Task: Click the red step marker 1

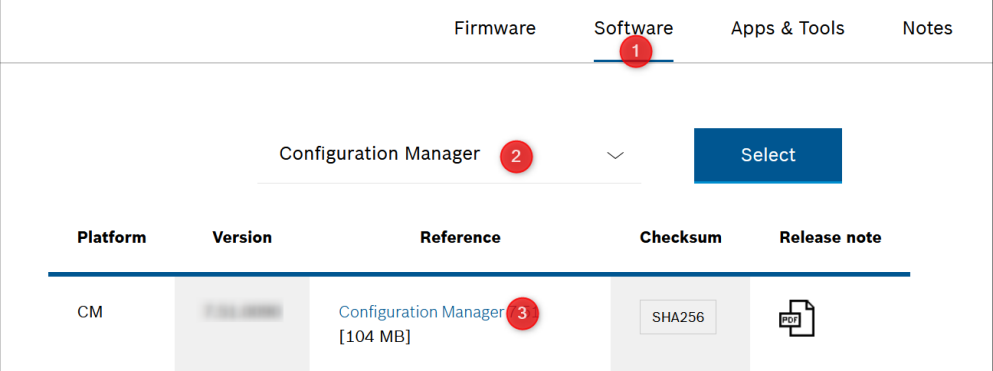Action: 636,50
